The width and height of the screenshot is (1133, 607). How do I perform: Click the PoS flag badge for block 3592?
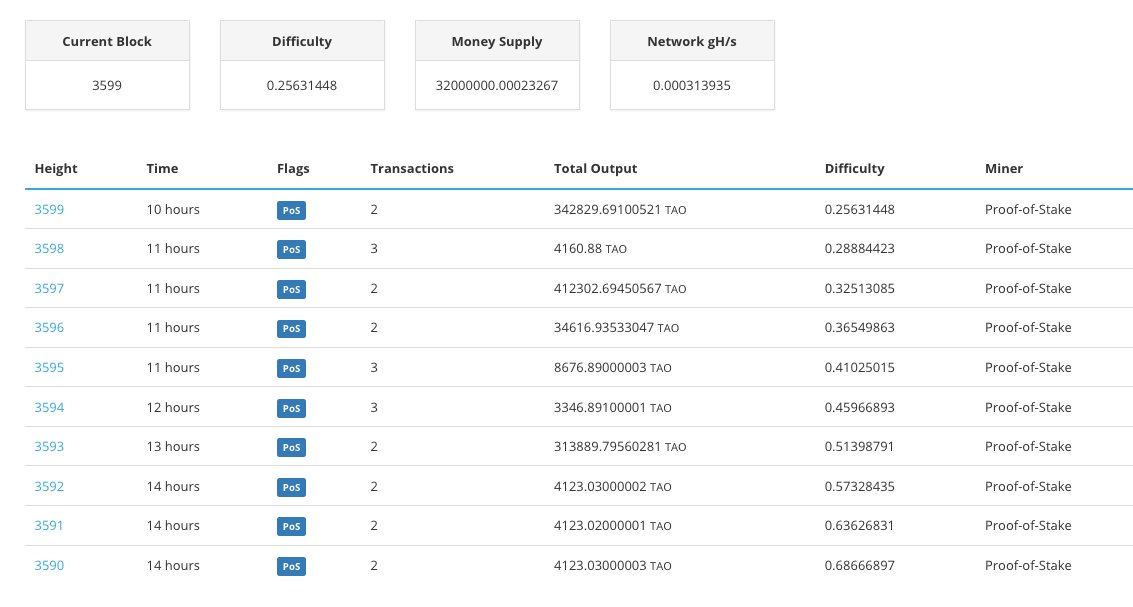point(291,487)
